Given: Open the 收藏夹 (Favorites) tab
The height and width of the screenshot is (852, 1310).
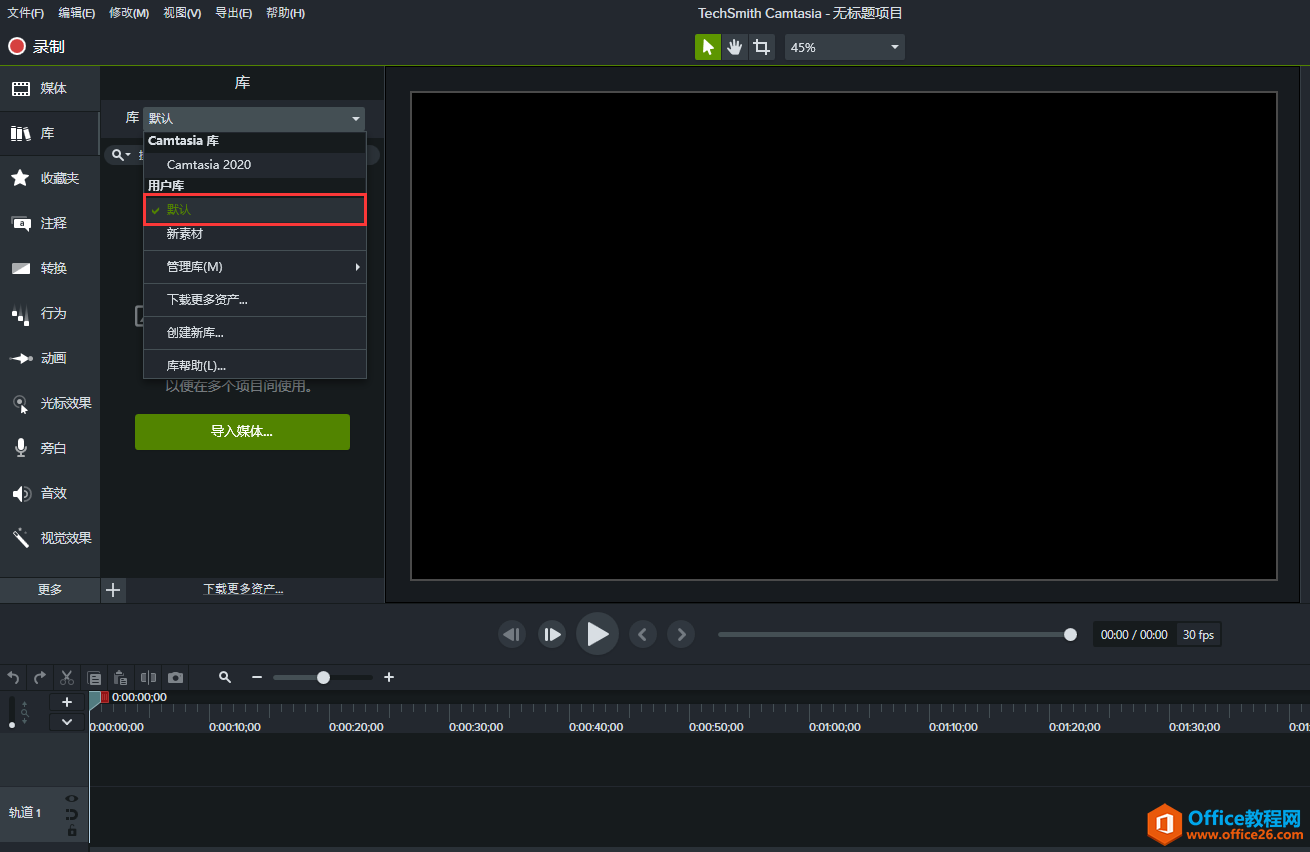Looking at the screenshot, I should [x=49, y=178].
